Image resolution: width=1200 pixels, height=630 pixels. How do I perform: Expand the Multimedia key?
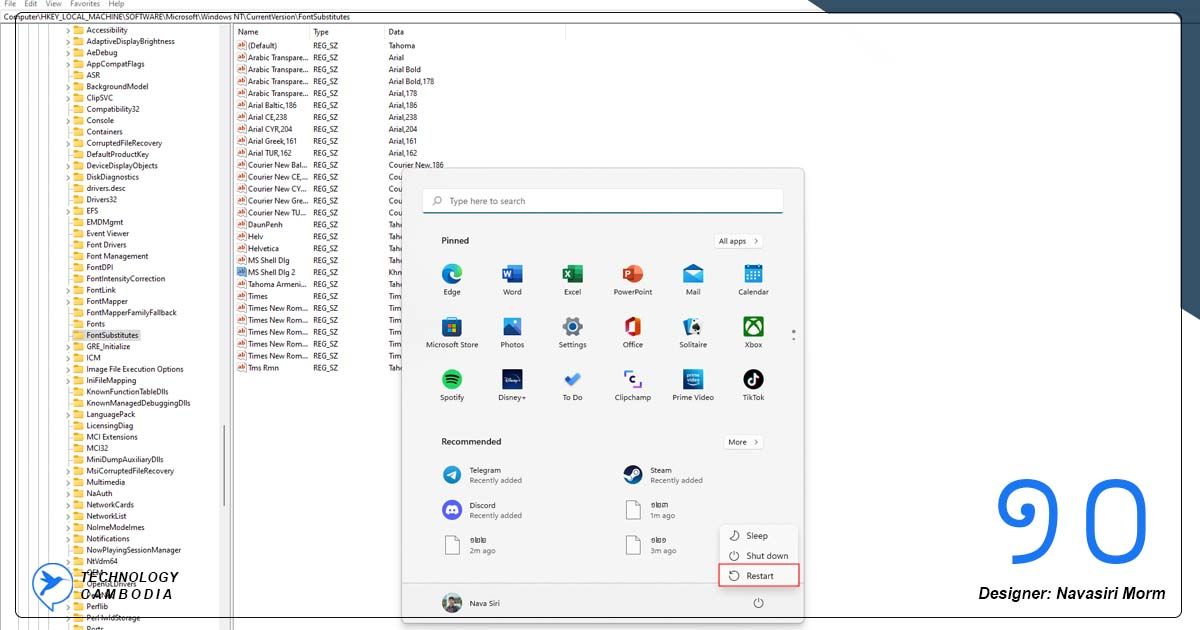[68, 482]
